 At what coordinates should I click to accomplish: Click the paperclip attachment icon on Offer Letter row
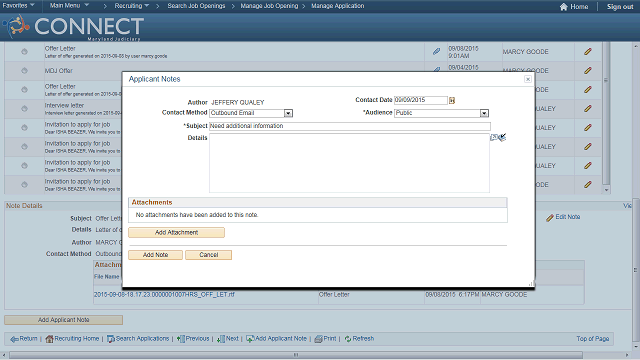pos(436,51)
